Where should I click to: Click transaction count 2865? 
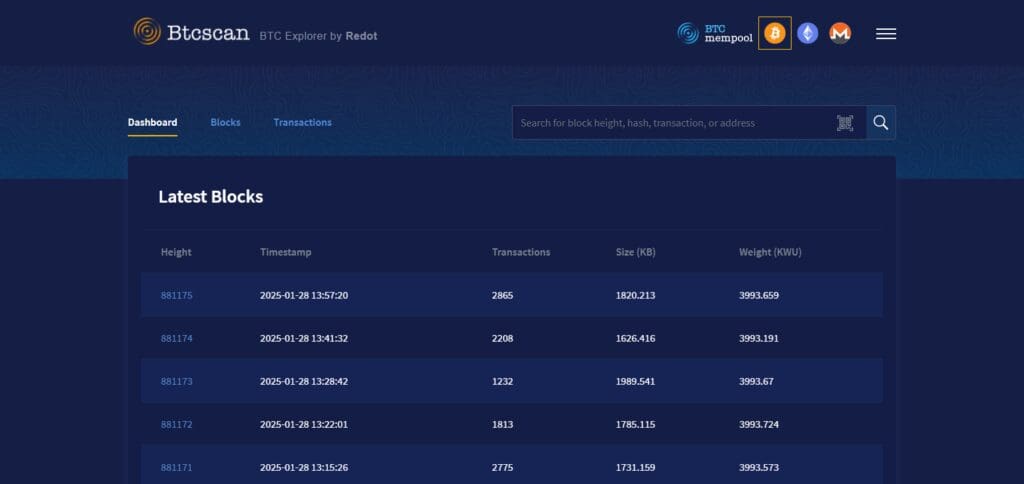(x=502, y=295)
